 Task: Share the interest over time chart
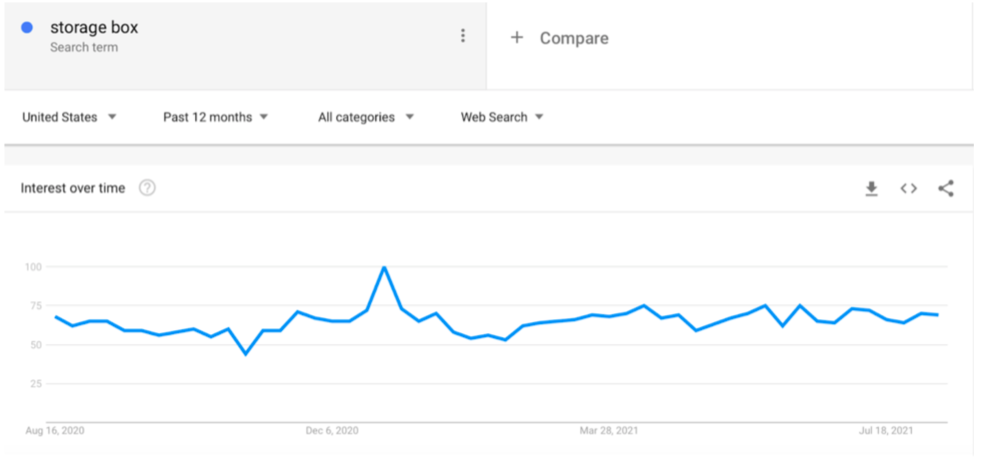click(946, 188)
